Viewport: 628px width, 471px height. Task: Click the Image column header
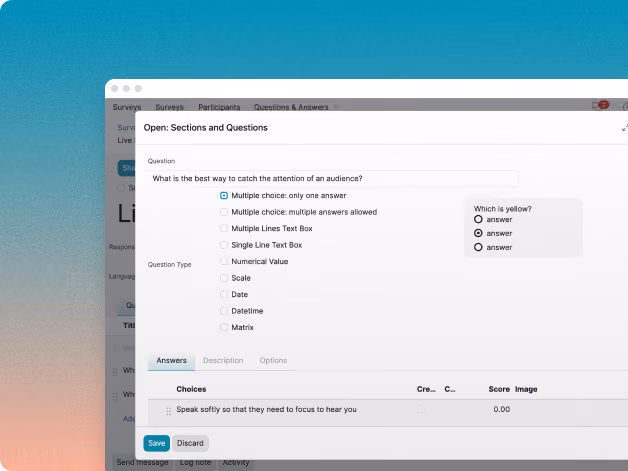pyautogui.click(x=526, y=389)
